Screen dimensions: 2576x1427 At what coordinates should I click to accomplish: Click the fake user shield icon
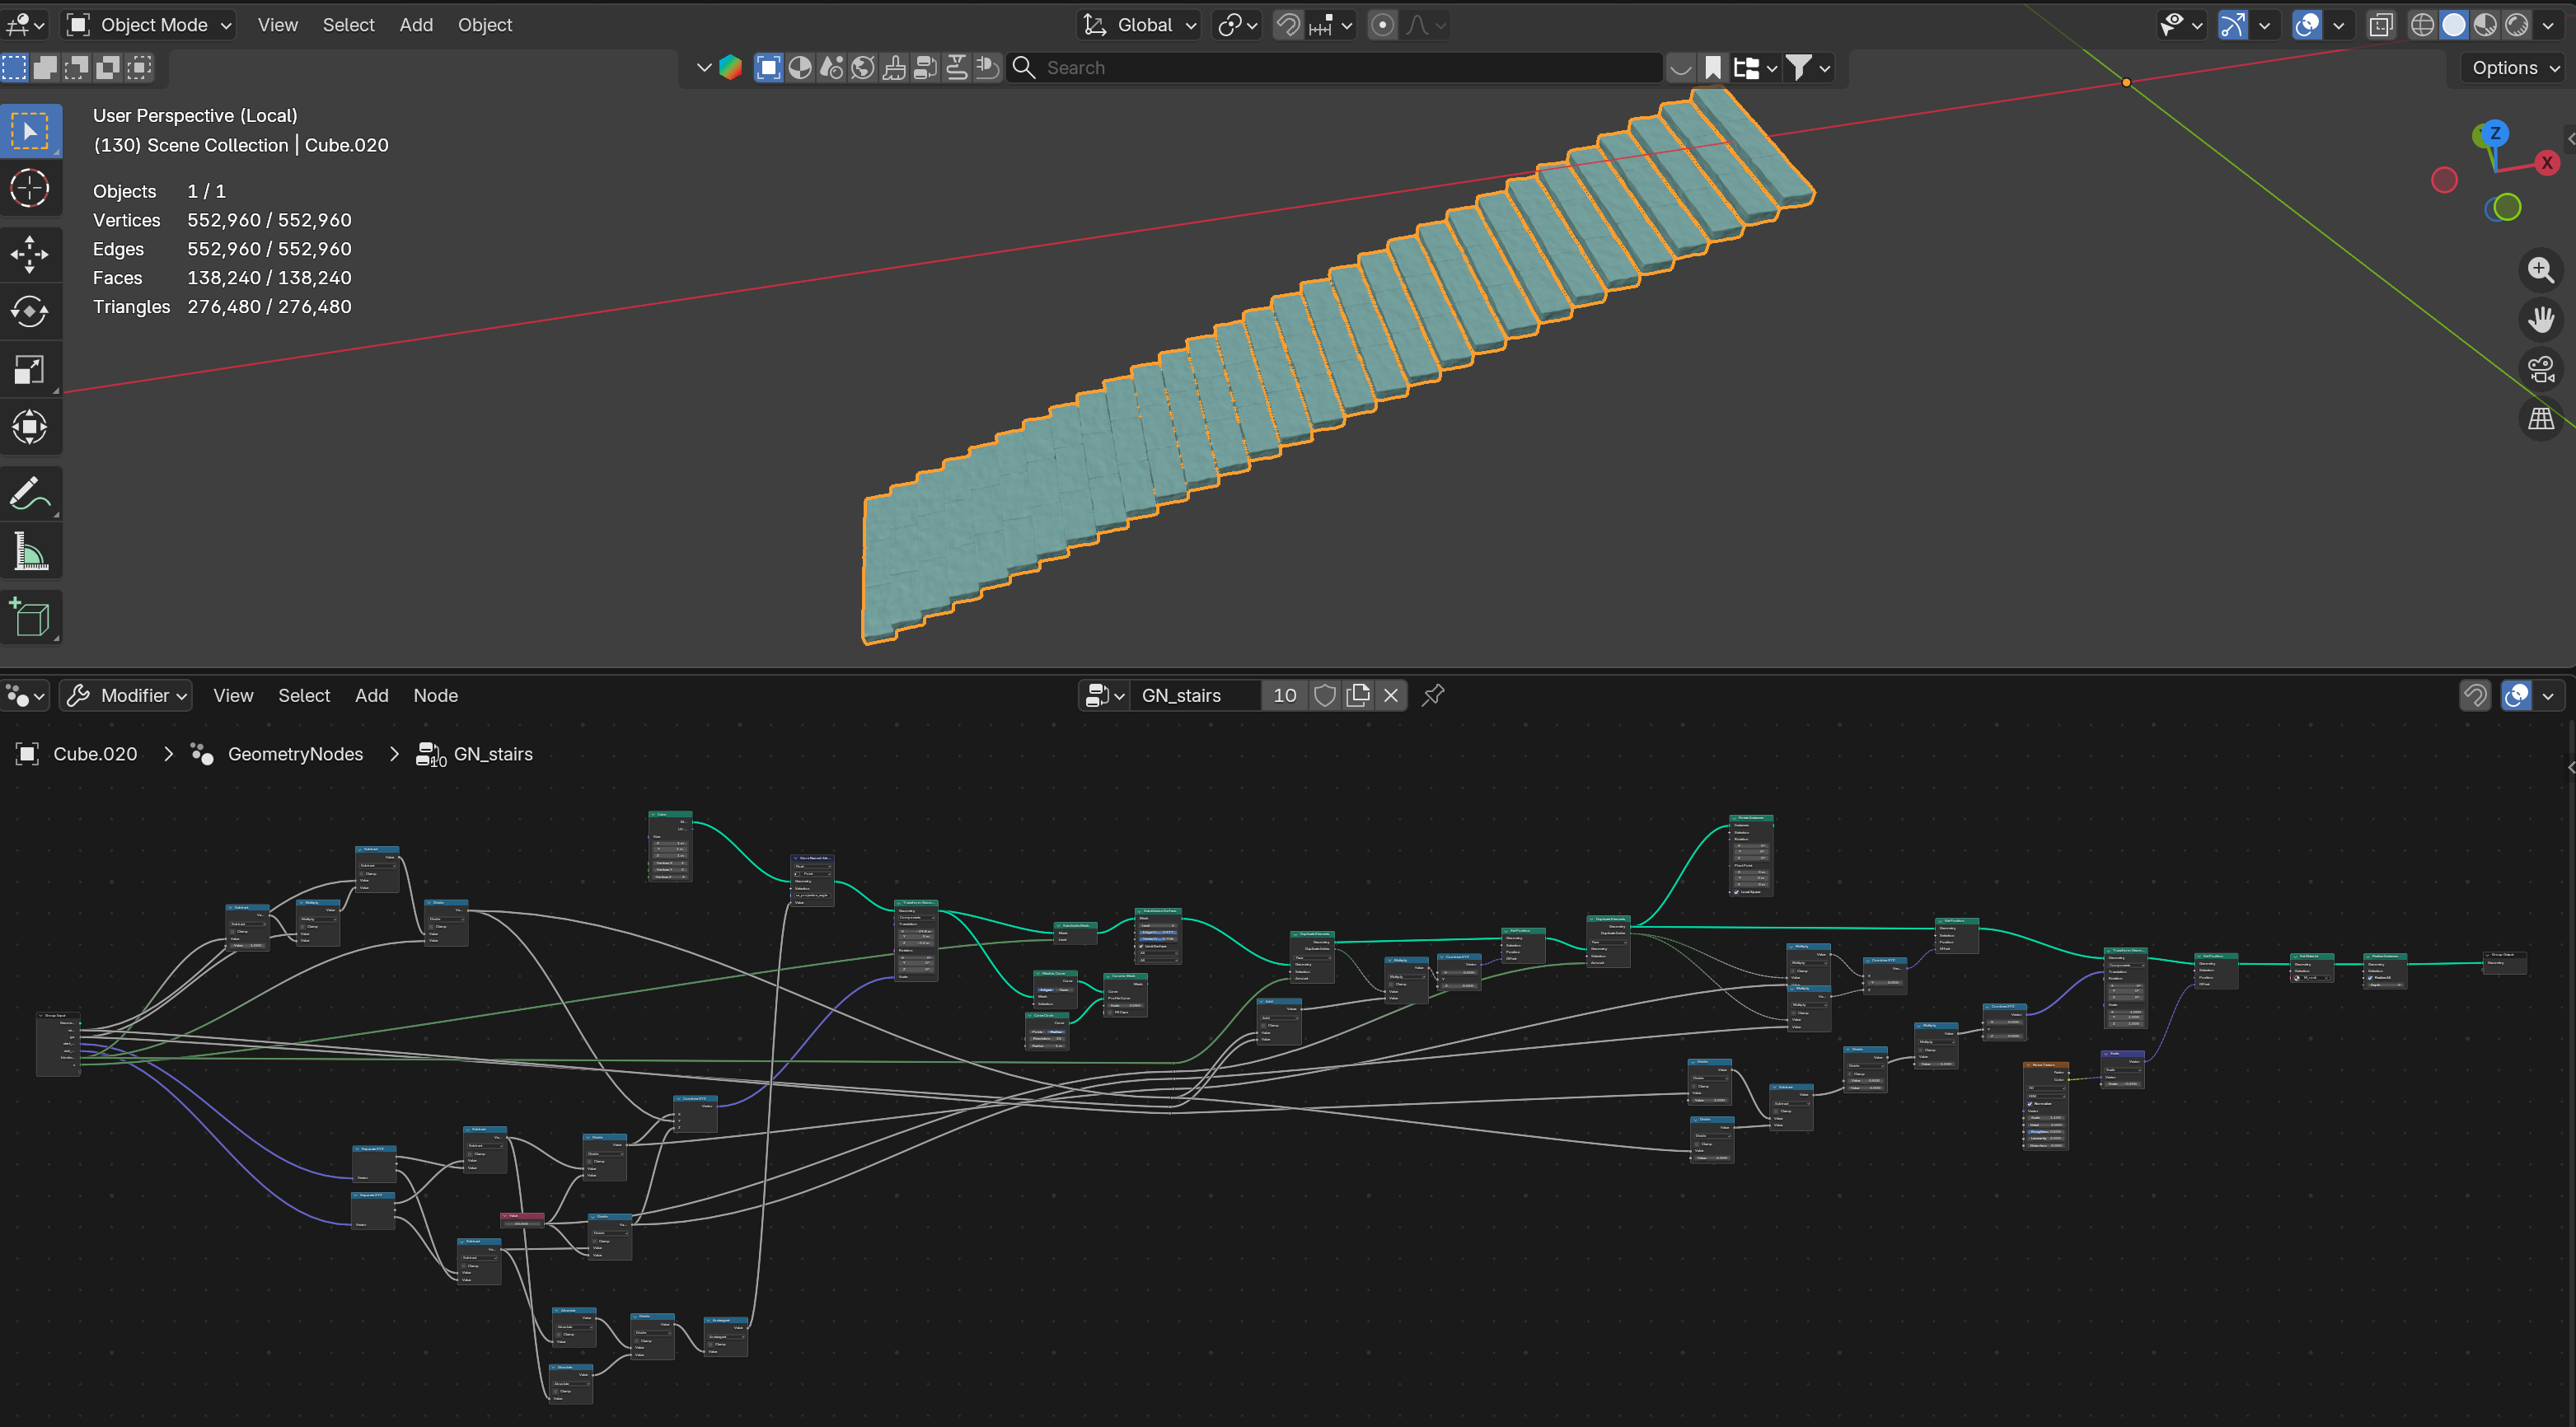tap(1325, 696)
